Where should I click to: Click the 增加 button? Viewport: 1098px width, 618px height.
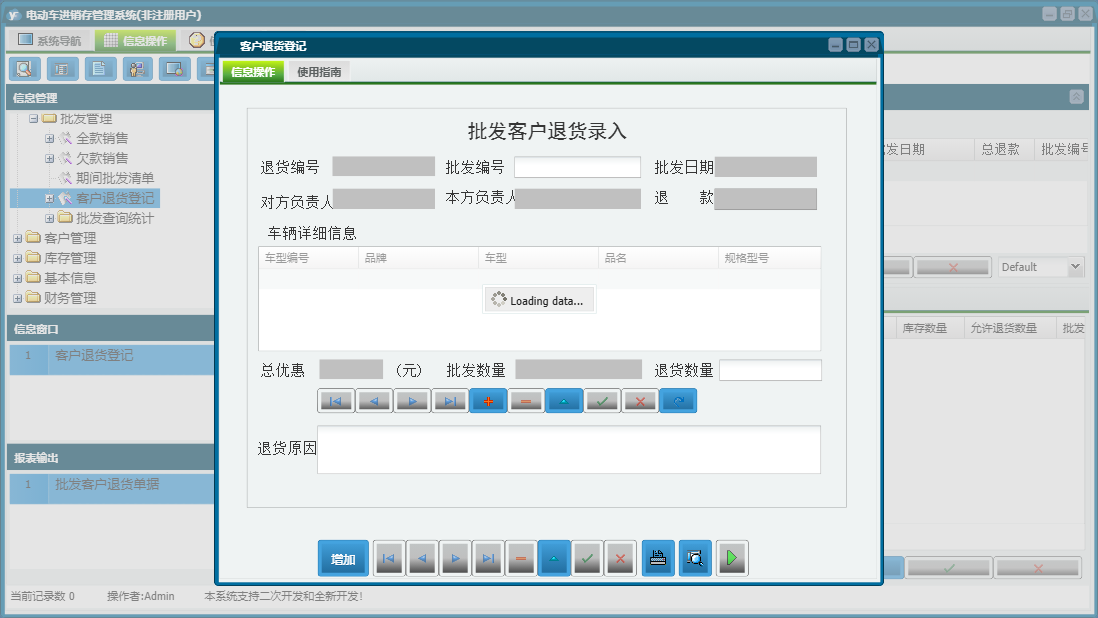coord(343,559)
